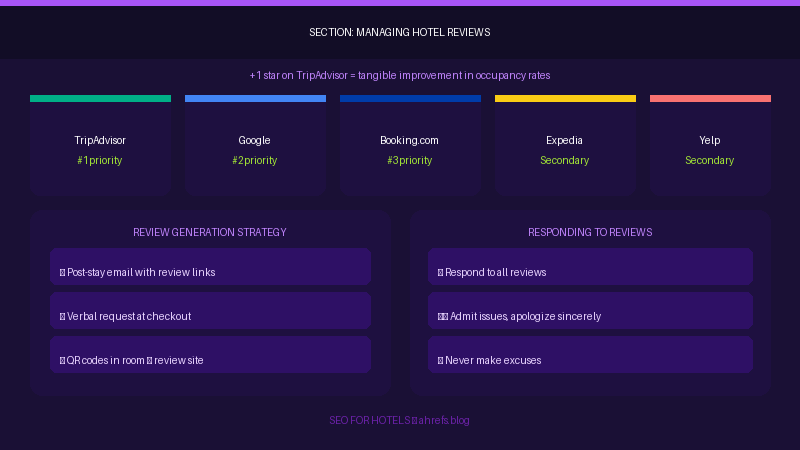Viewport: 800px width, 450px height.
Task: Select 'Post-stay email with review links' item
Action: pyautogui.click(x=210, y=266)
